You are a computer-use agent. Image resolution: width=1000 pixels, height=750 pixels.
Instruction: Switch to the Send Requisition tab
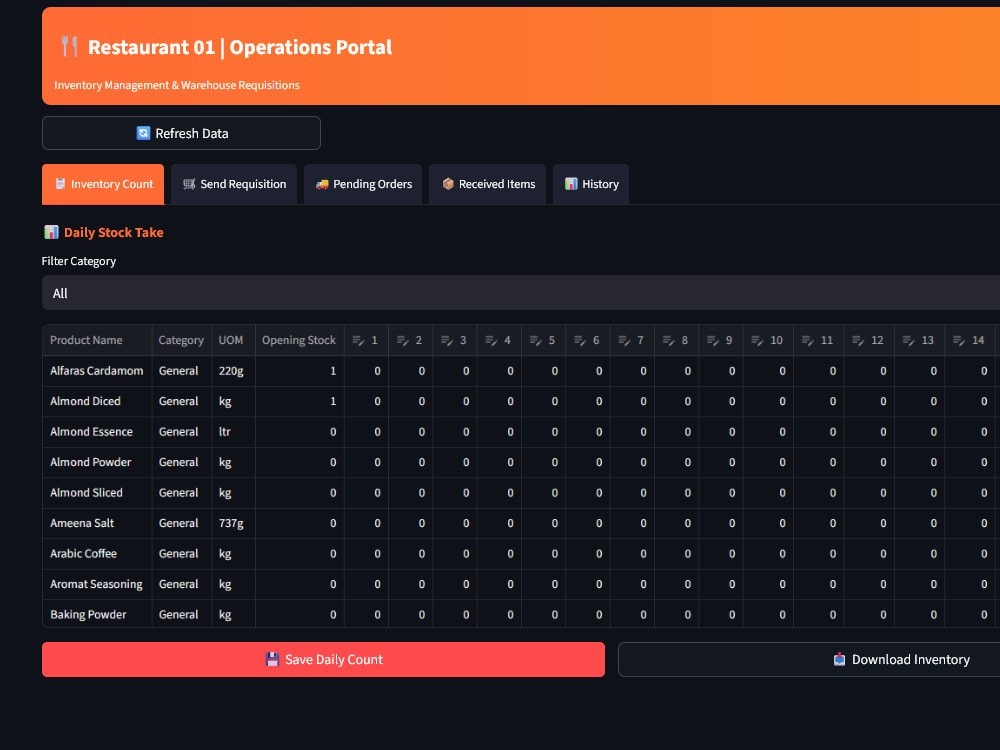coord(234,184)
